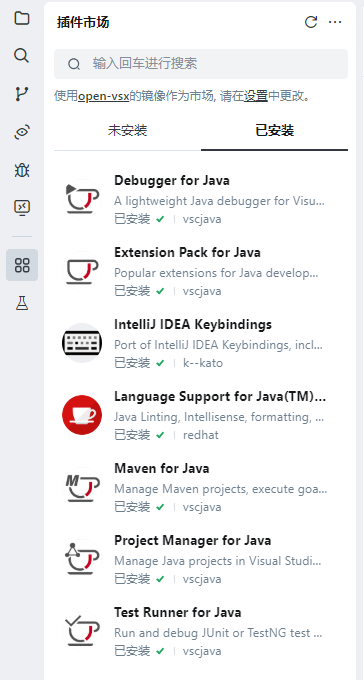
Task: Click the 插件市场 panel title
Action: click(83, 22)
